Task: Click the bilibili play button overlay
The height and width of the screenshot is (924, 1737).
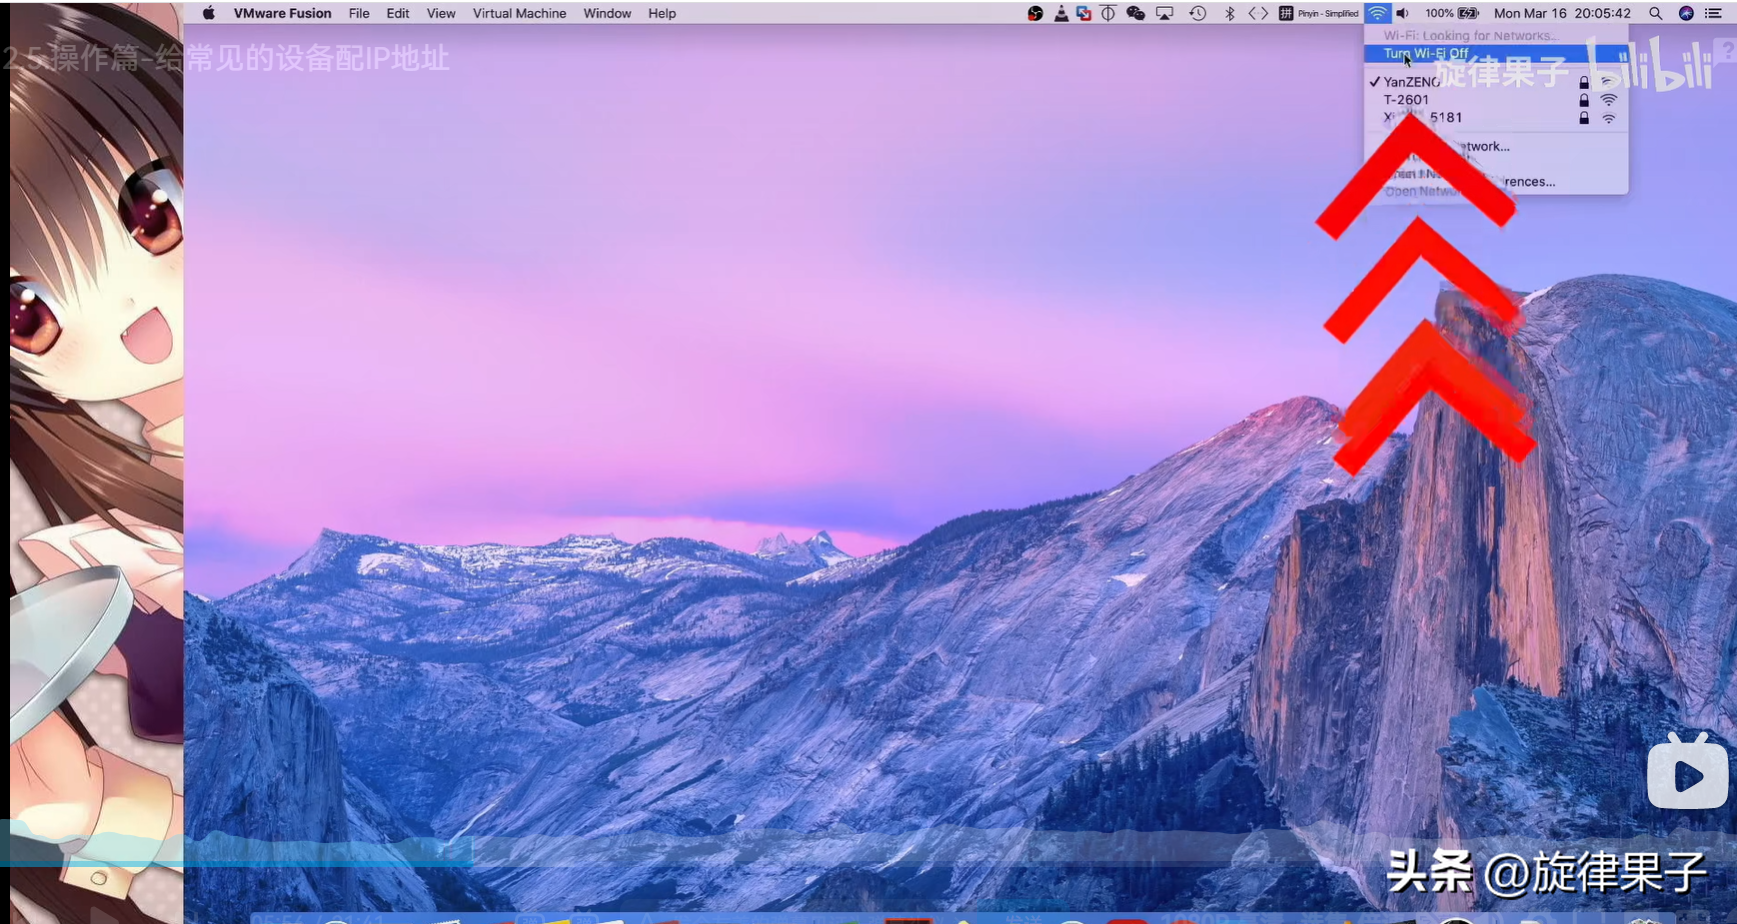Action: click(x=1687, y=774)
